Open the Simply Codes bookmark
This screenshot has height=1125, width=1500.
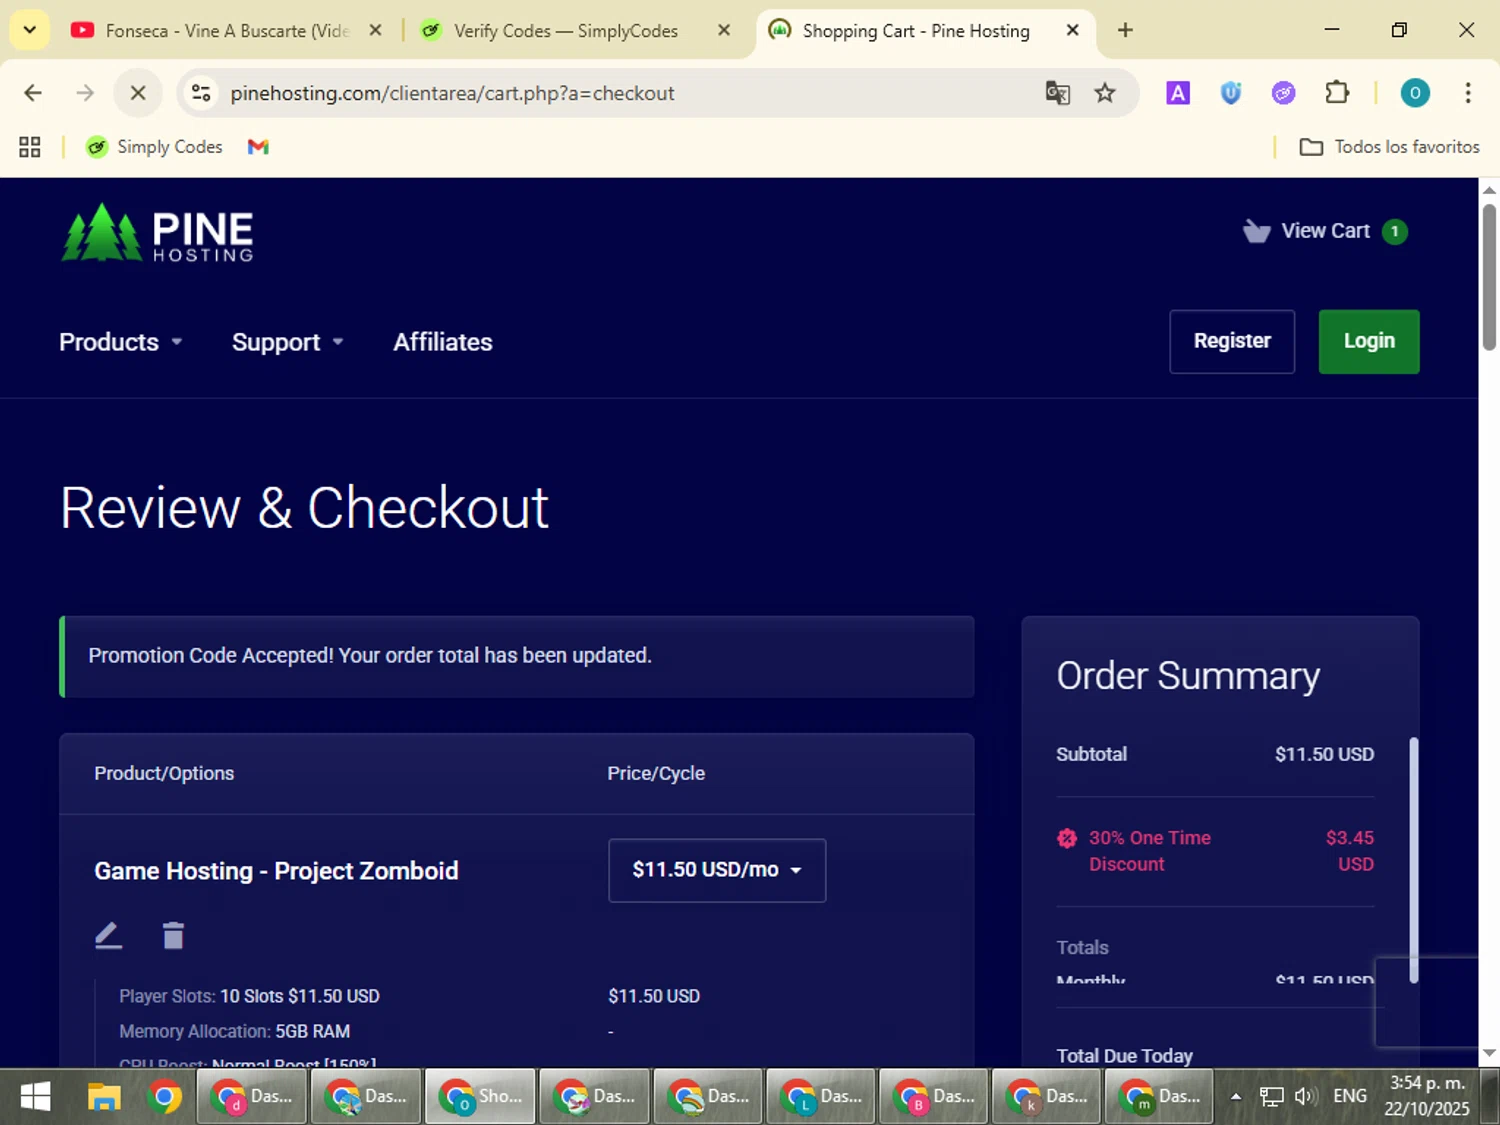[x=154, y=147]
